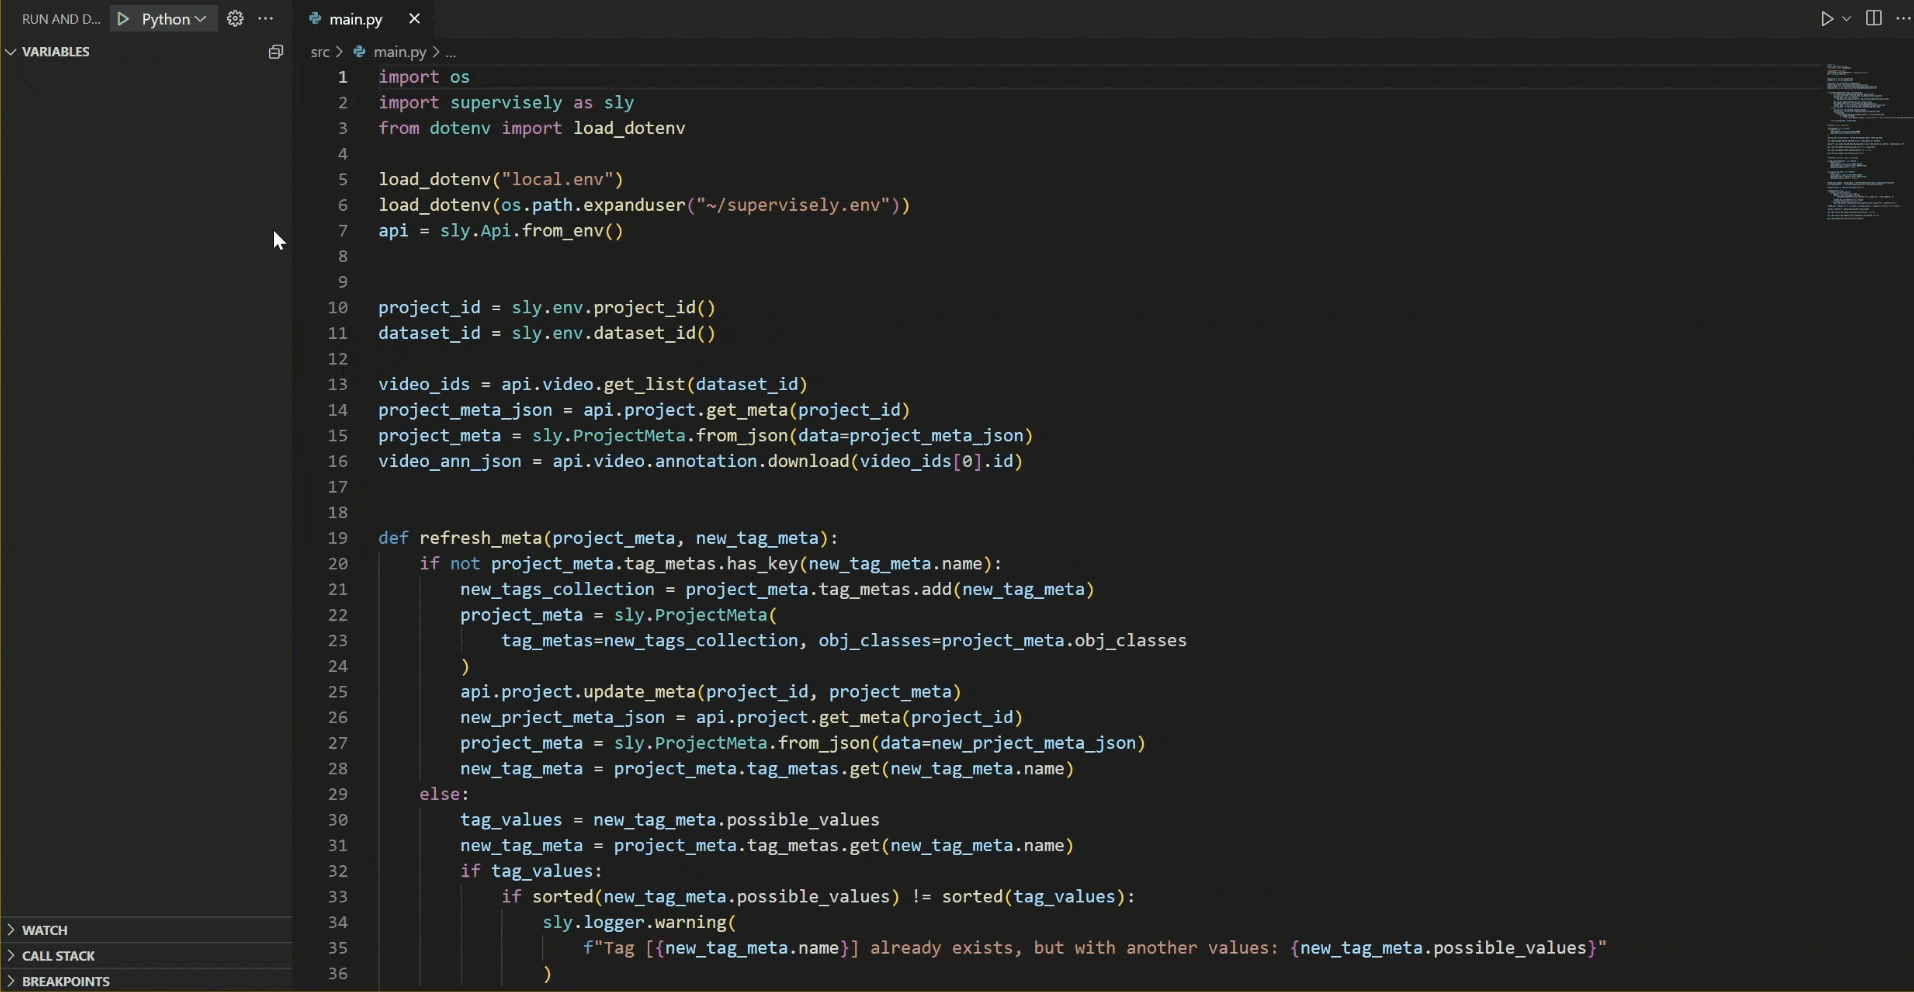Expand the WATCH section
1914x992 pixels.
click(44, 930)
